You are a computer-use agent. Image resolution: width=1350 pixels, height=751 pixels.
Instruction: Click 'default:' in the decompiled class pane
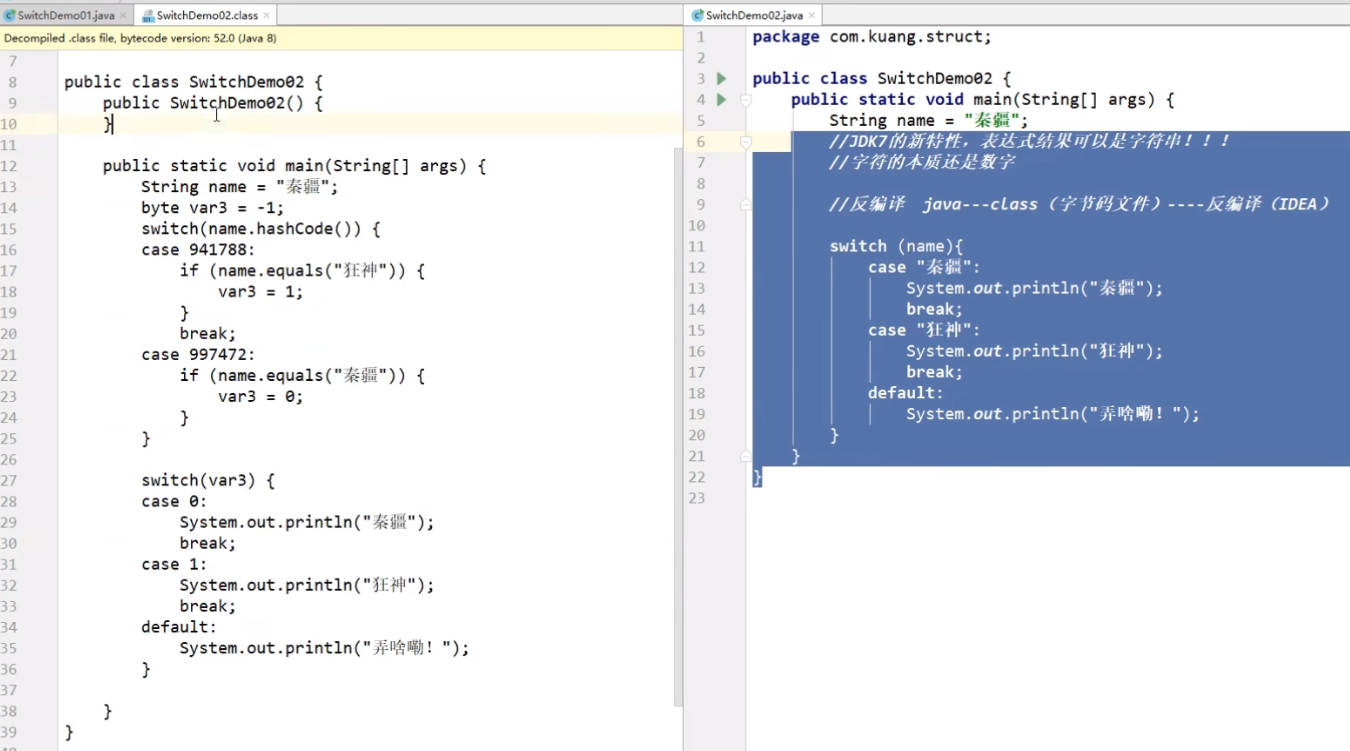click(x=179, y=627)
